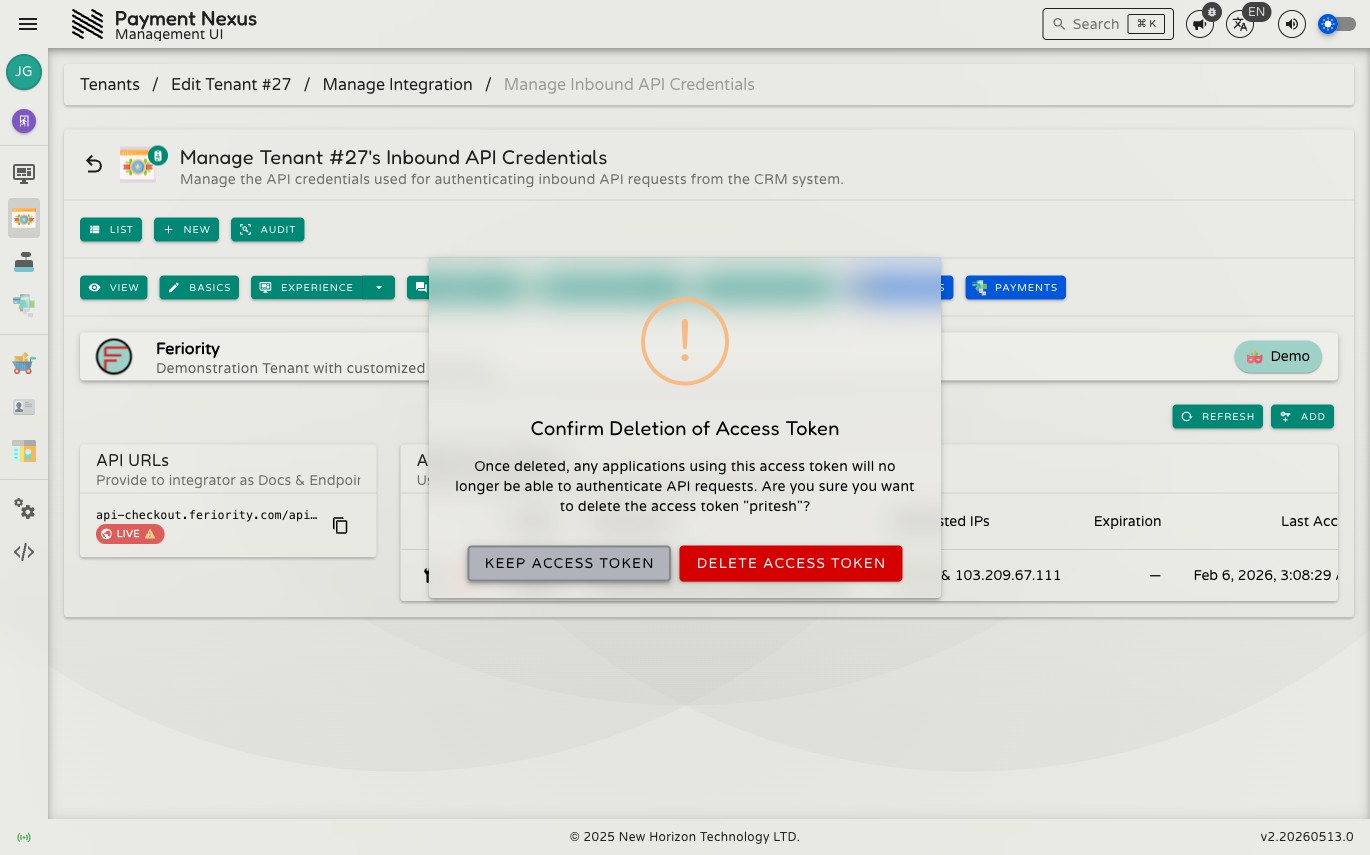
Task: Copy the API URL with copy icon
Action: [x=340, y=525]
